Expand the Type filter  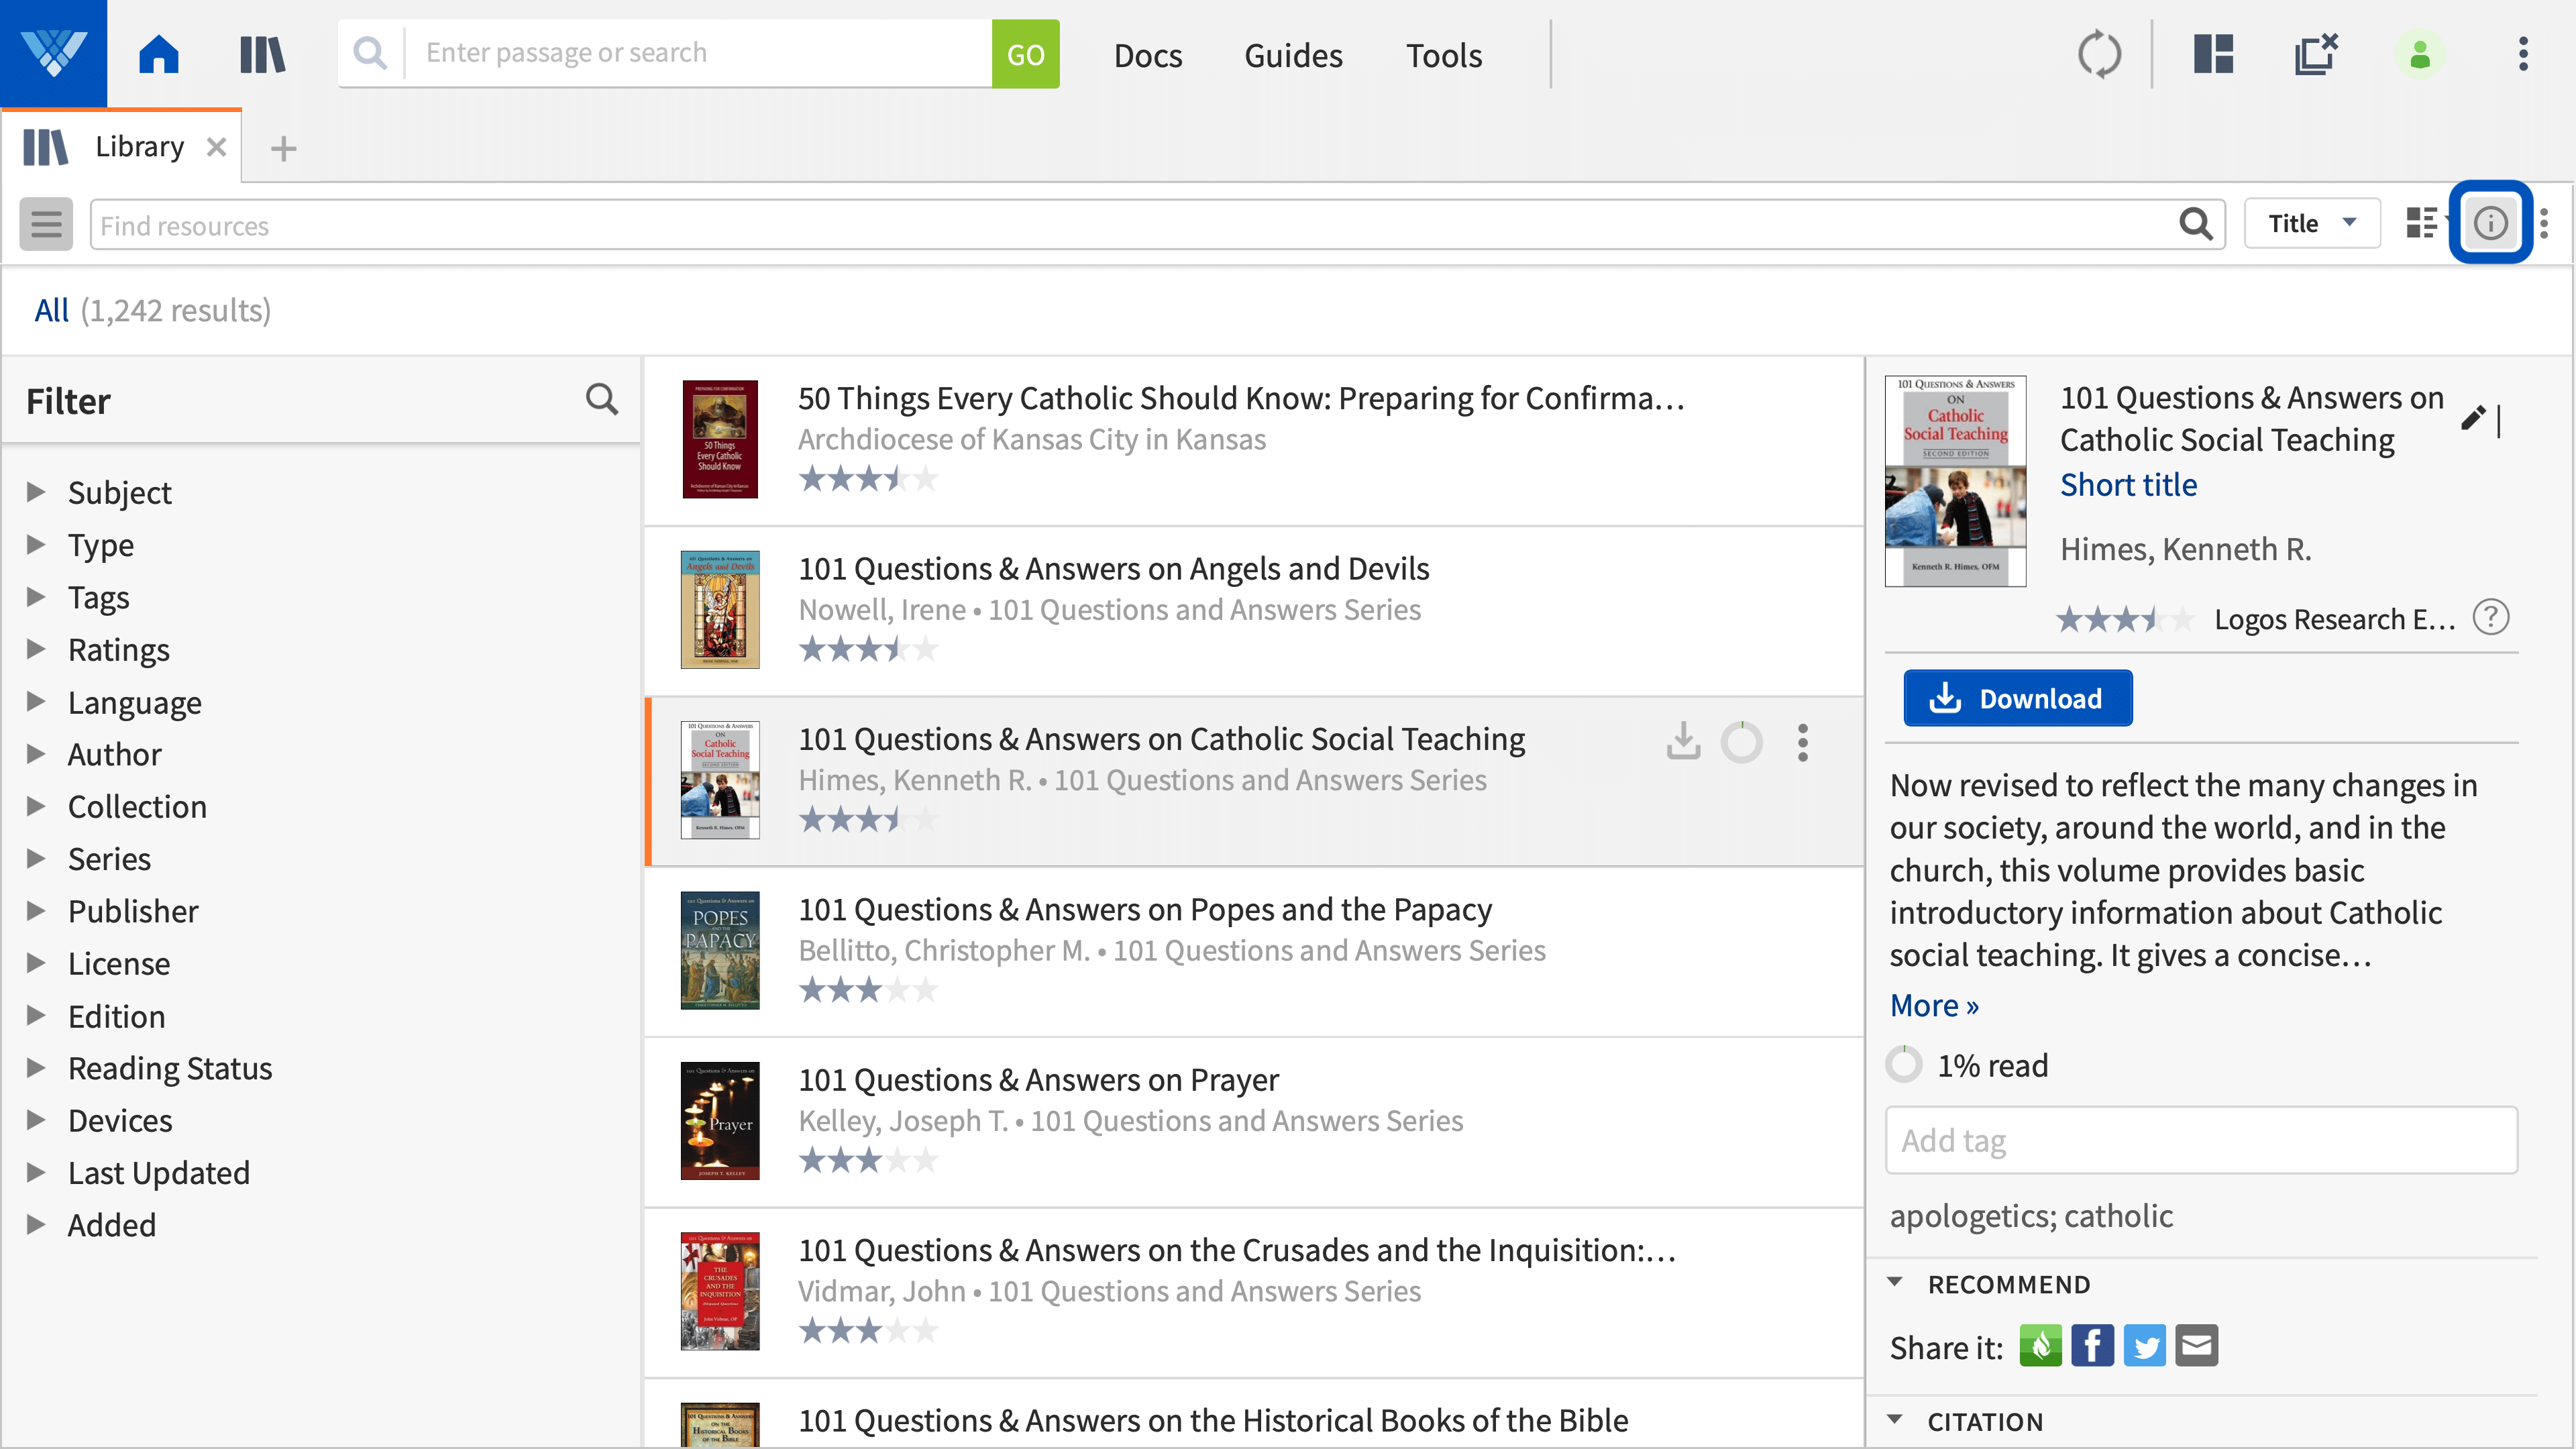[36, 544]
